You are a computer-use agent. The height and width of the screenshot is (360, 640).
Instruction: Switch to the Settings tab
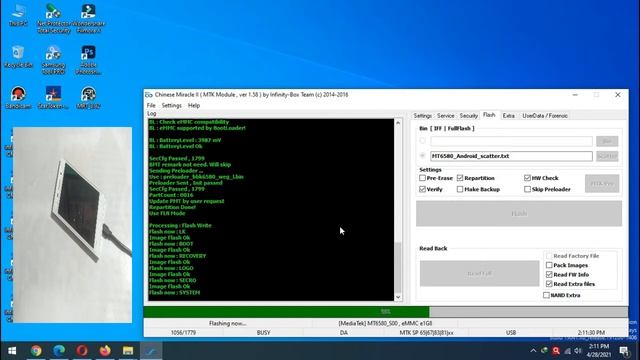click(x=422, y=116)
